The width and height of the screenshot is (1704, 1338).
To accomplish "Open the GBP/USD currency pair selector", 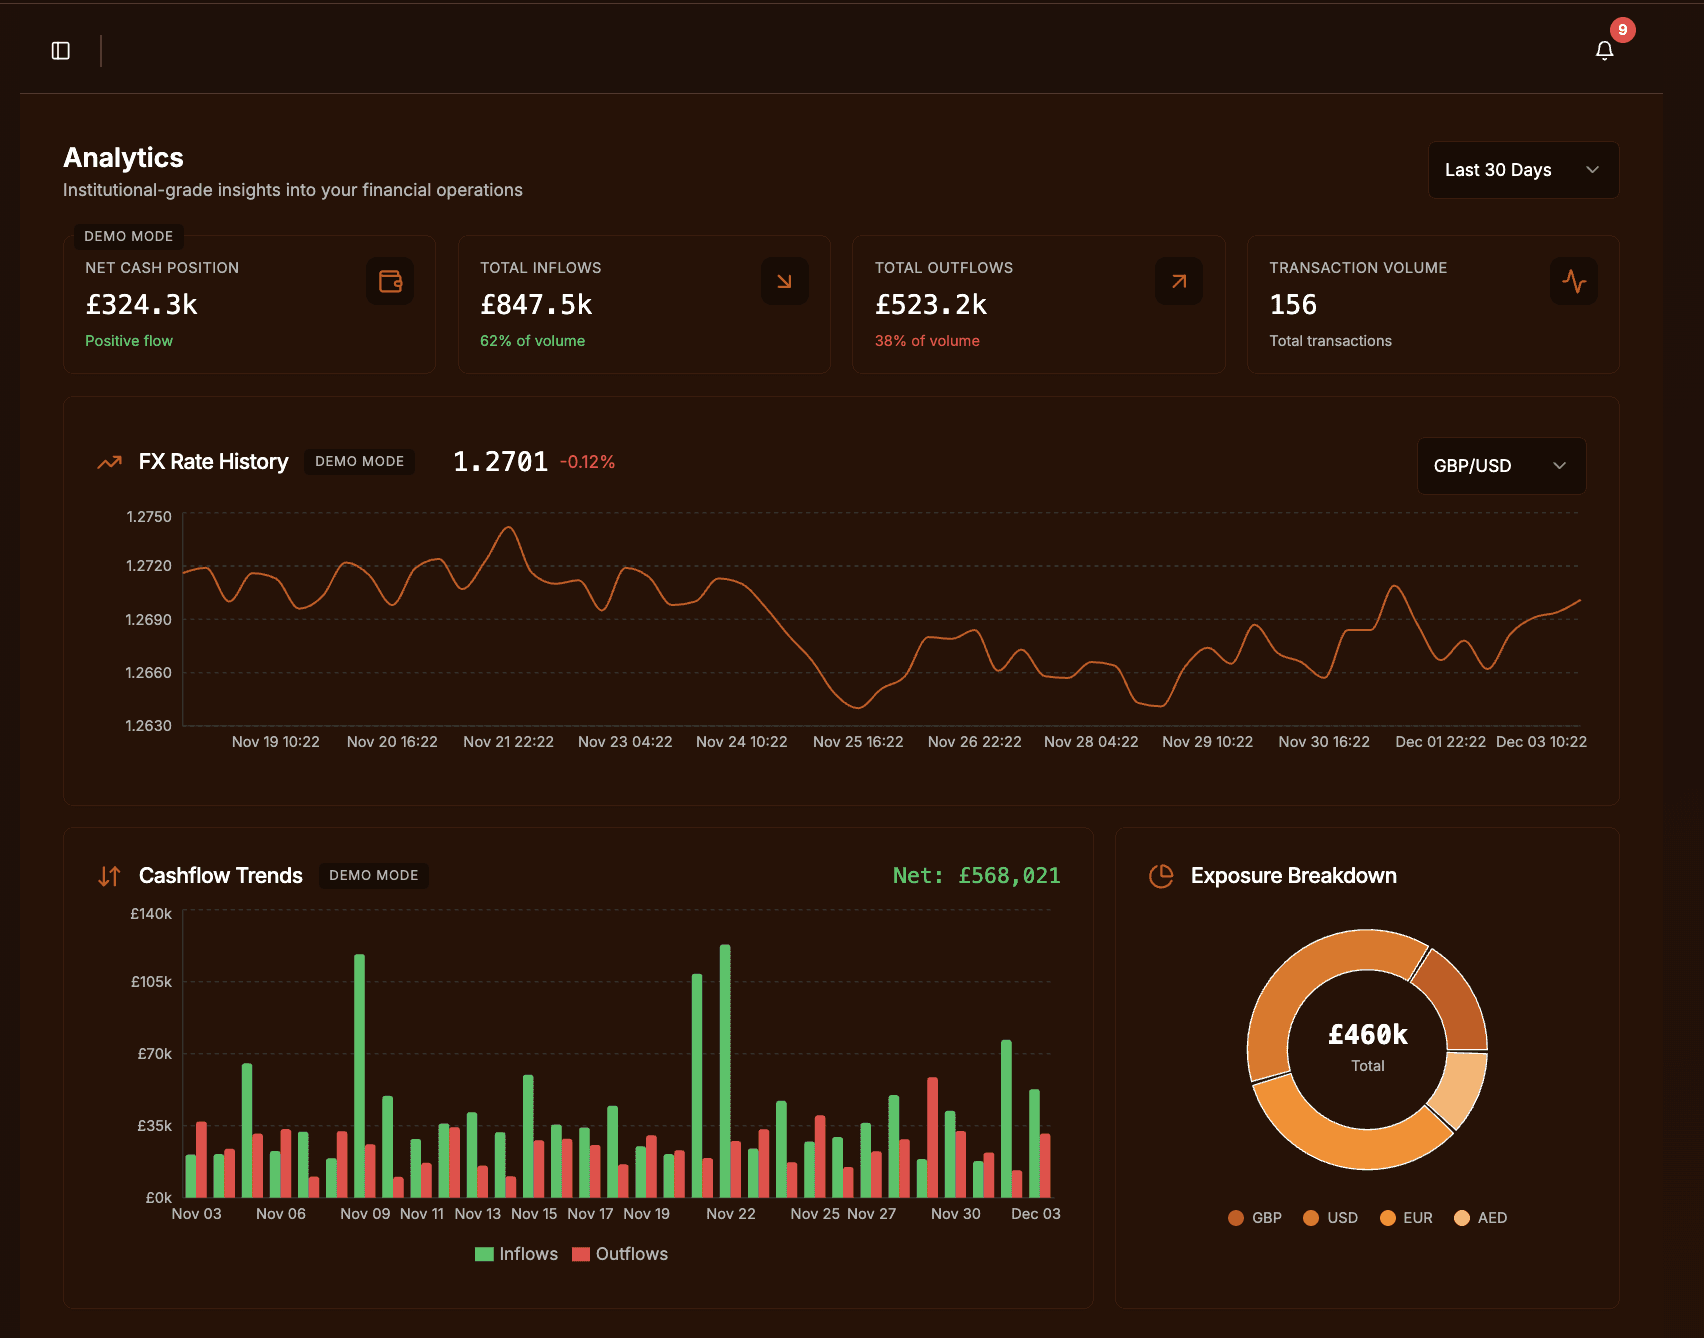I will (x=1500, y=465).
